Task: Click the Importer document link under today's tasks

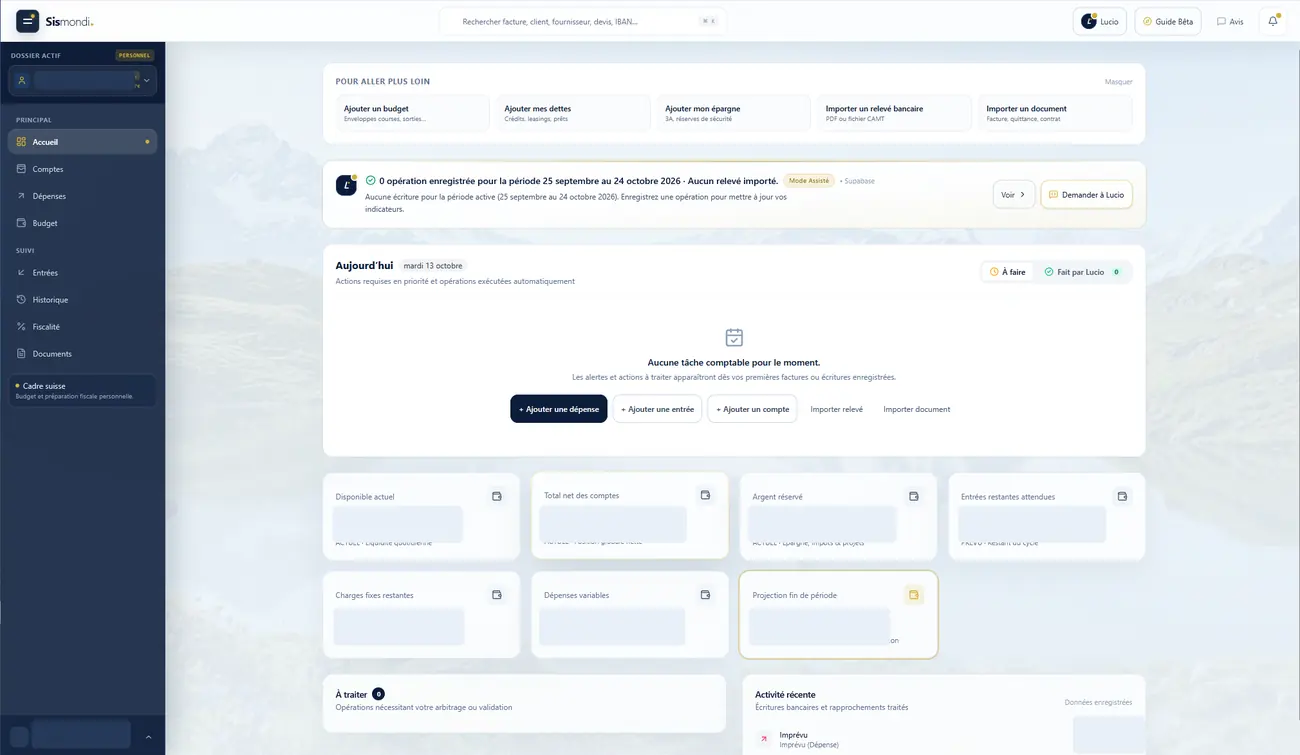Action: pyautogui.click(x=917, y=409)
